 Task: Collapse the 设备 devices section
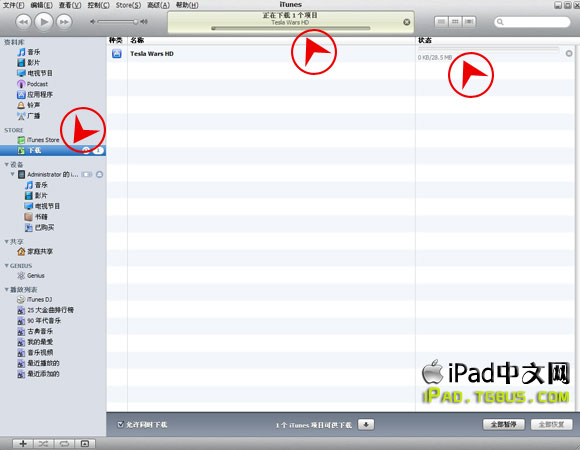point(6,164)
